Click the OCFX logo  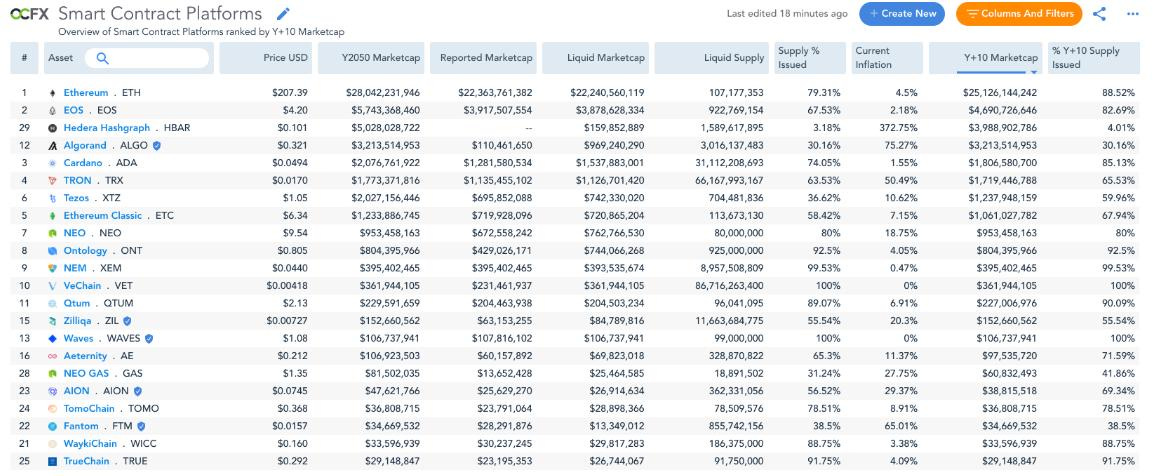[29, 14]
